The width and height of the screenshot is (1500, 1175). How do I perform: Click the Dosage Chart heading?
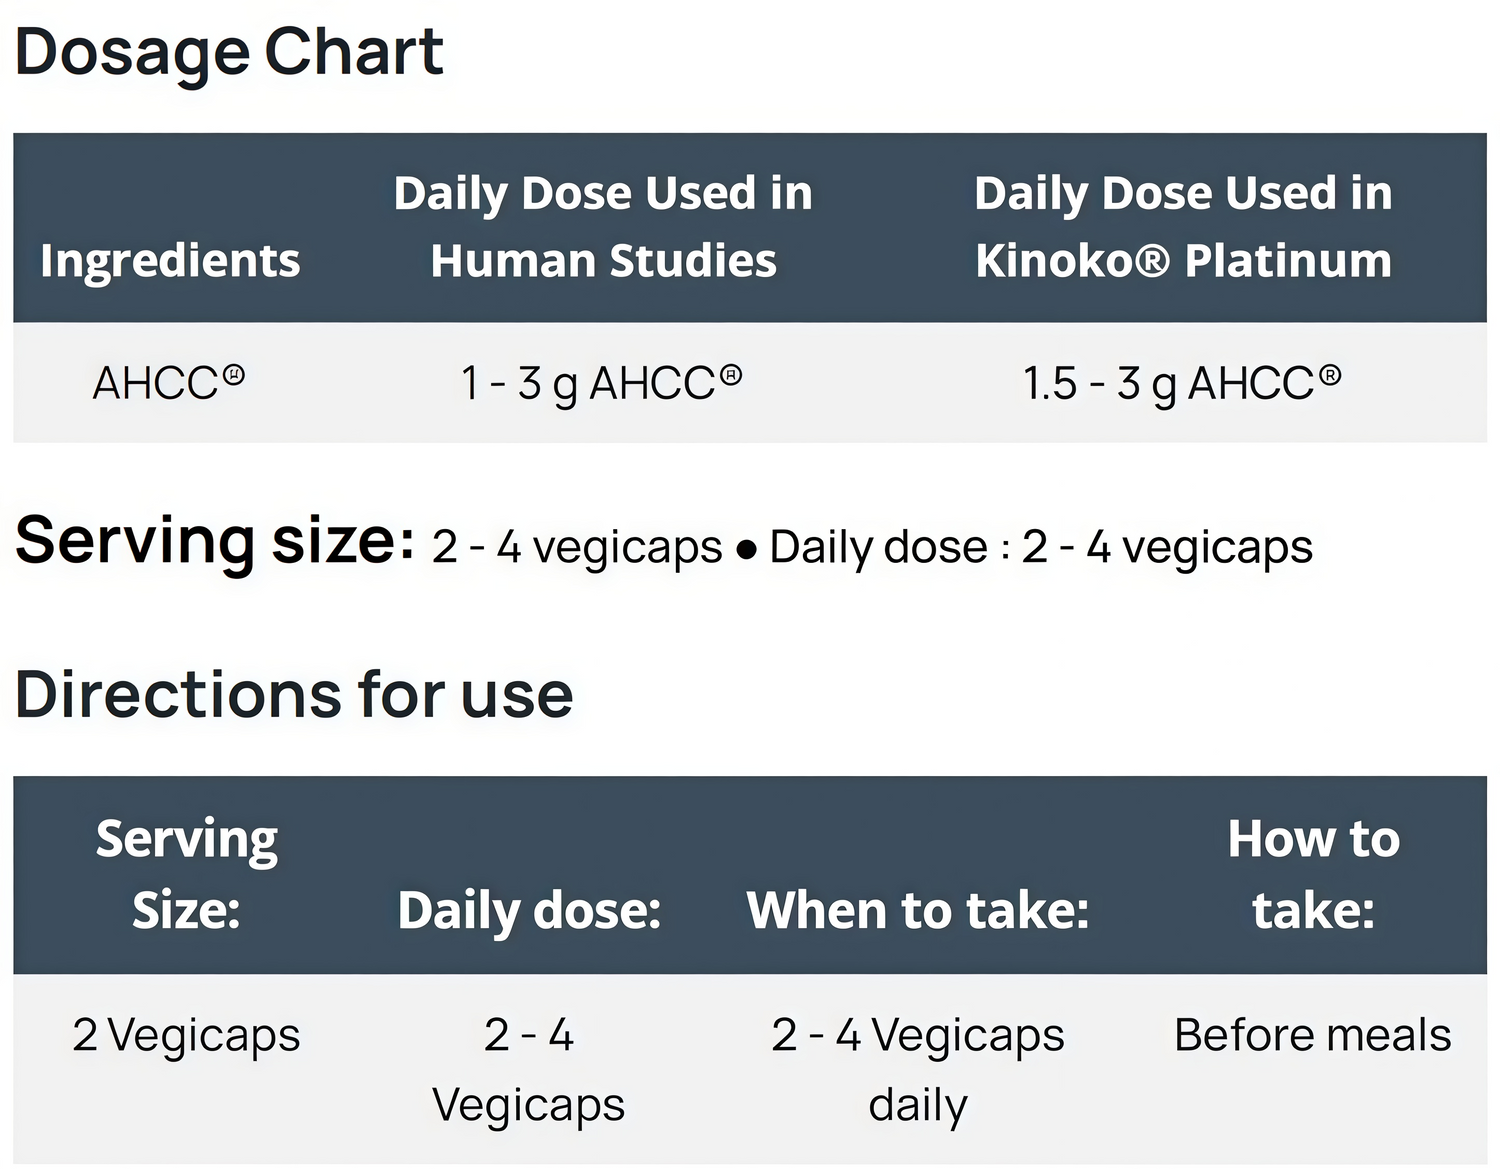pos(229,52)
